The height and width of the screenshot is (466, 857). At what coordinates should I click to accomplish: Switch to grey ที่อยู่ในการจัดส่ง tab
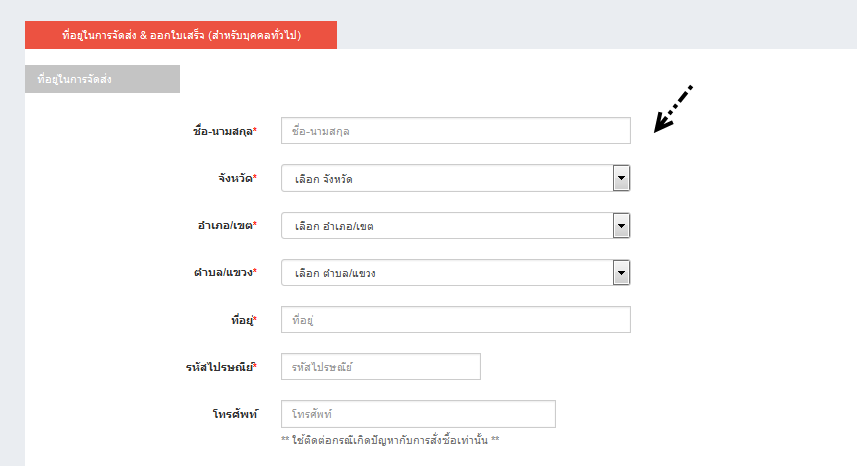[x=102, y=79]
